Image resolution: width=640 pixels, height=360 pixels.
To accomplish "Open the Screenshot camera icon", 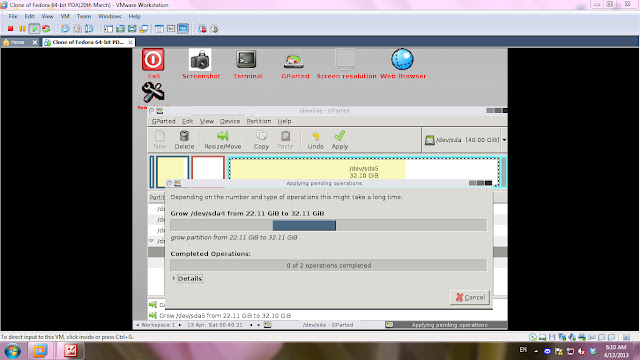I will click(x=200, y=60).
